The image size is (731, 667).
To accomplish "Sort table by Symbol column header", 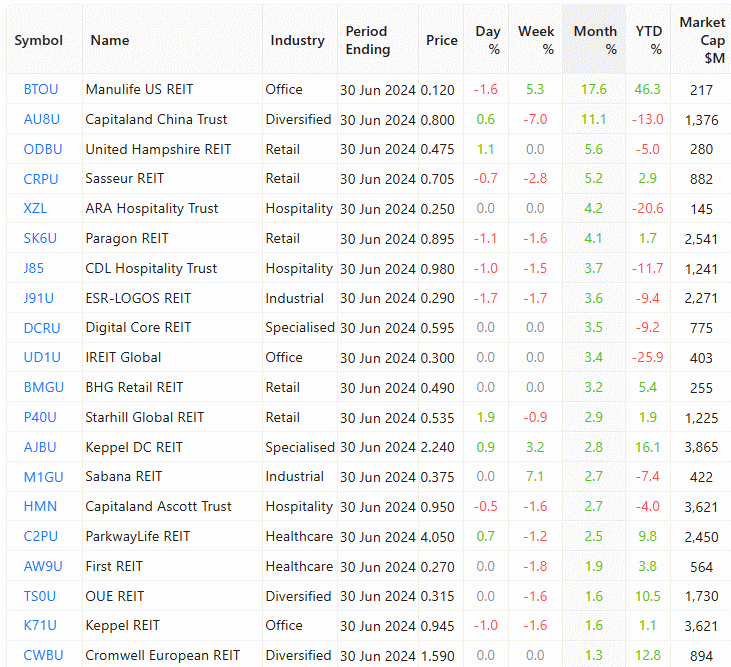I will click(x=39, y=41).
